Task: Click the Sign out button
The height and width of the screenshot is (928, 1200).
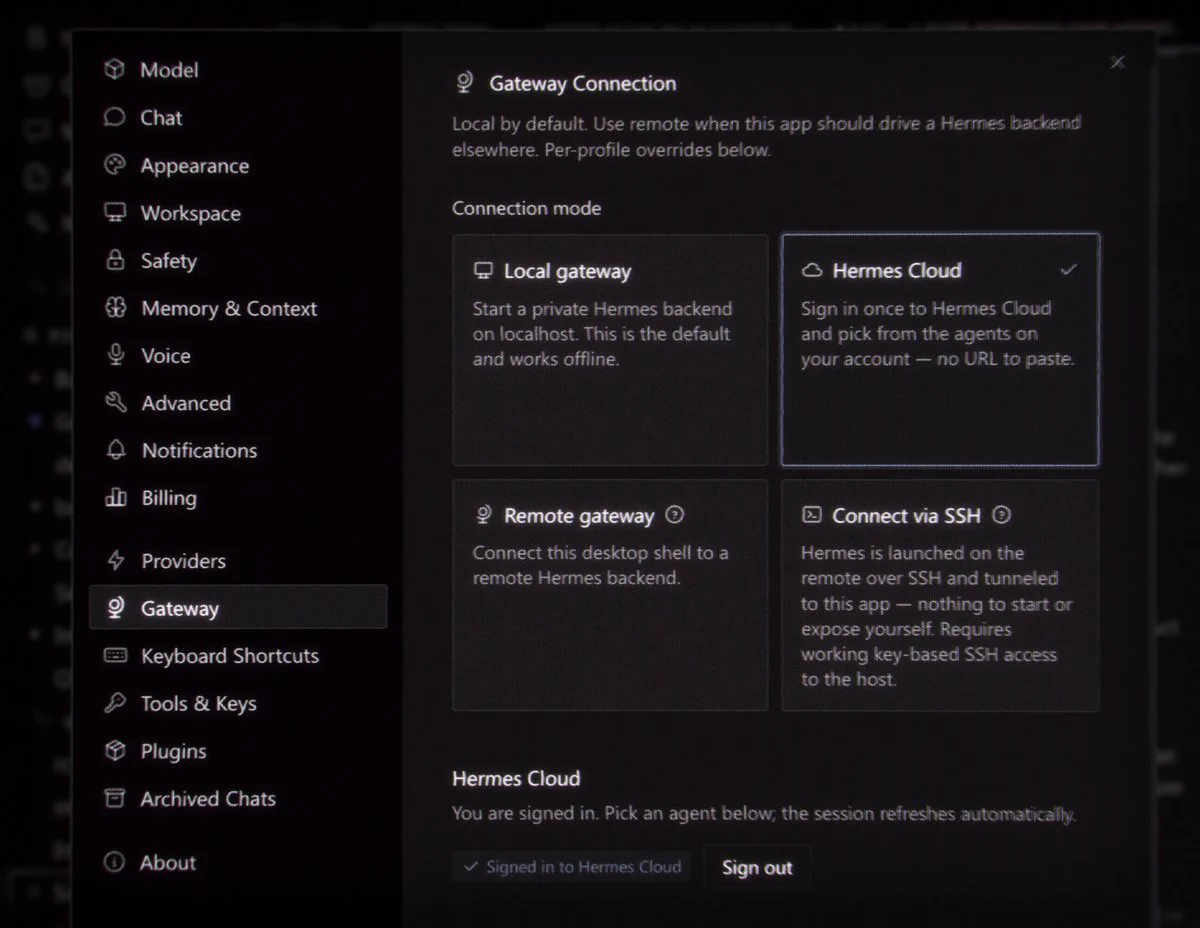Action: [x=757, y=868]
